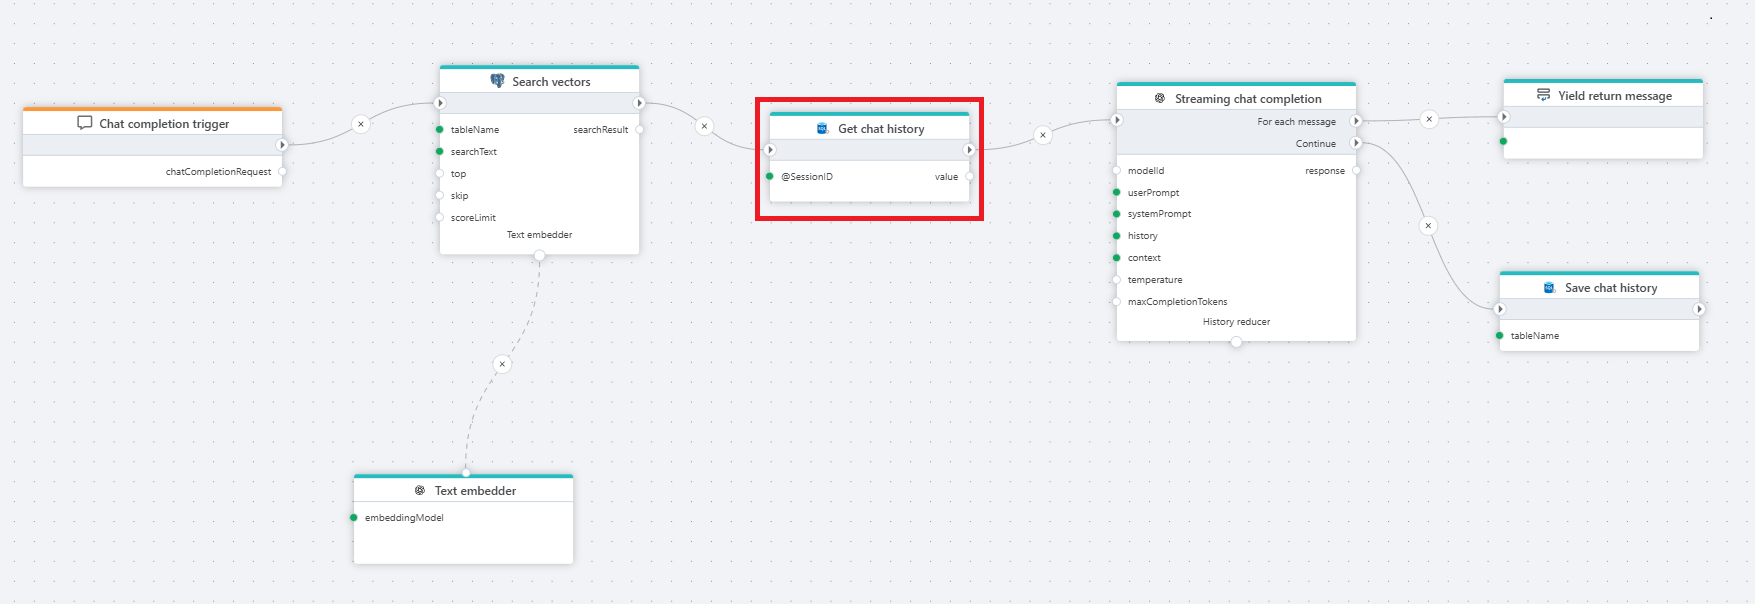The width and height of the screenshot is (1755, 604).
Task: Remove the dashed Text embedder connection
Action: (x=502, y=364)
